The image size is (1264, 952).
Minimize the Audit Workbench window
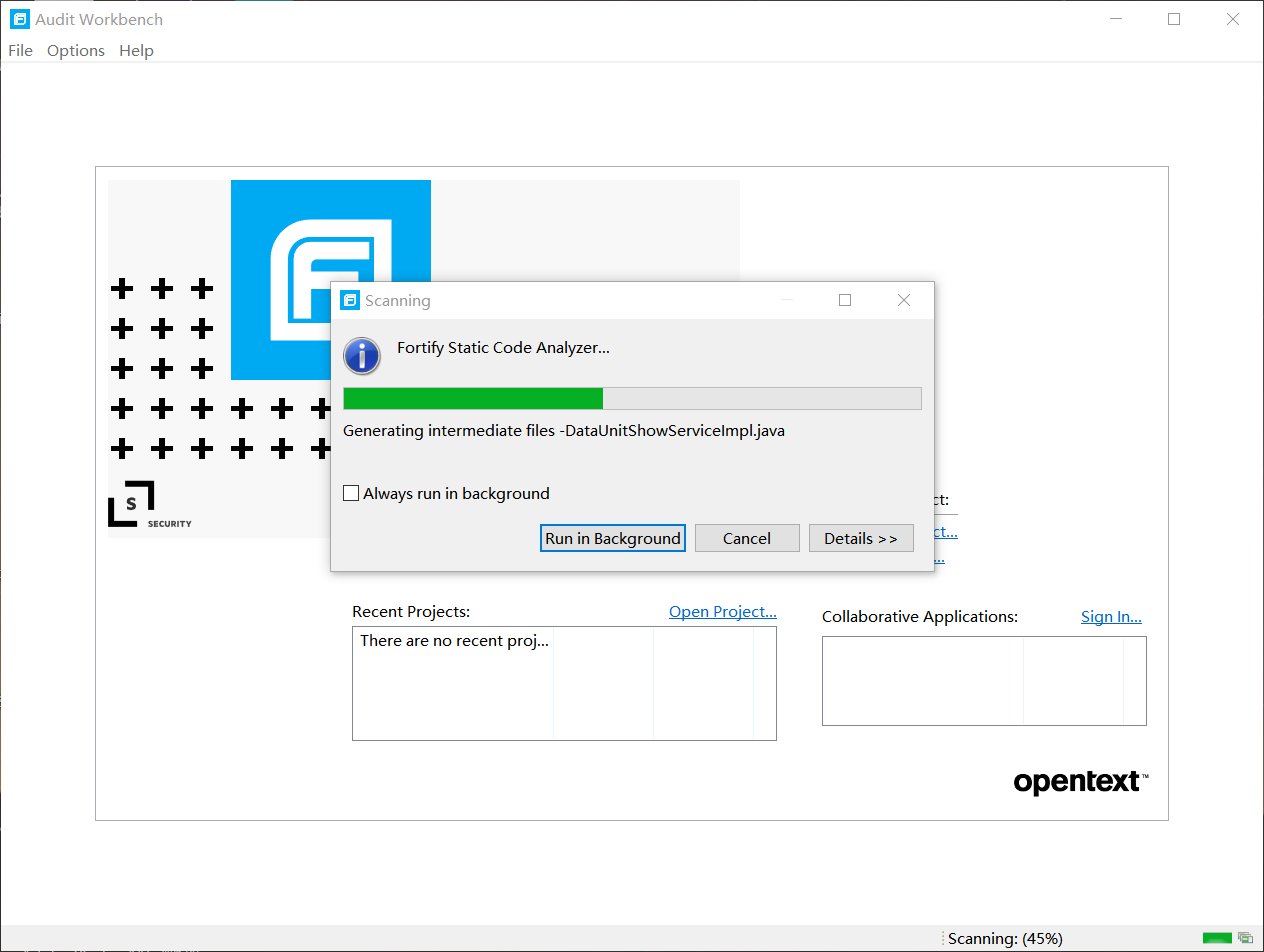1117,19
